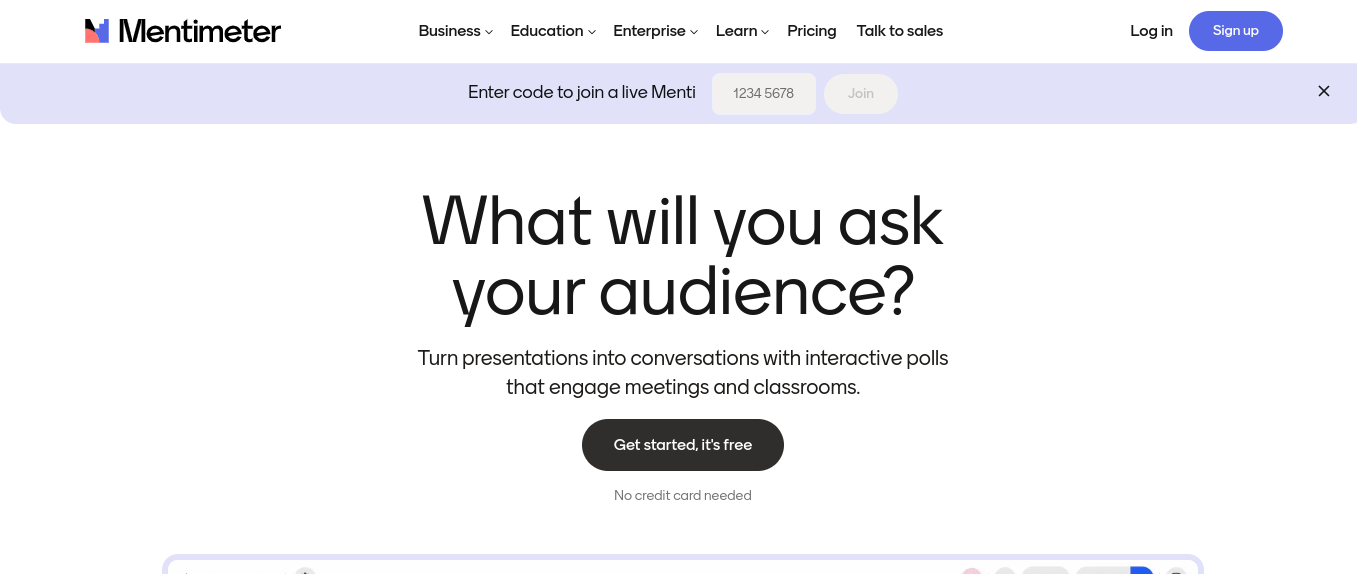The width and height of the screenshot is (1357, 574).
Task: Click the 'No credit card needed' text
Action: pos(682,495)
